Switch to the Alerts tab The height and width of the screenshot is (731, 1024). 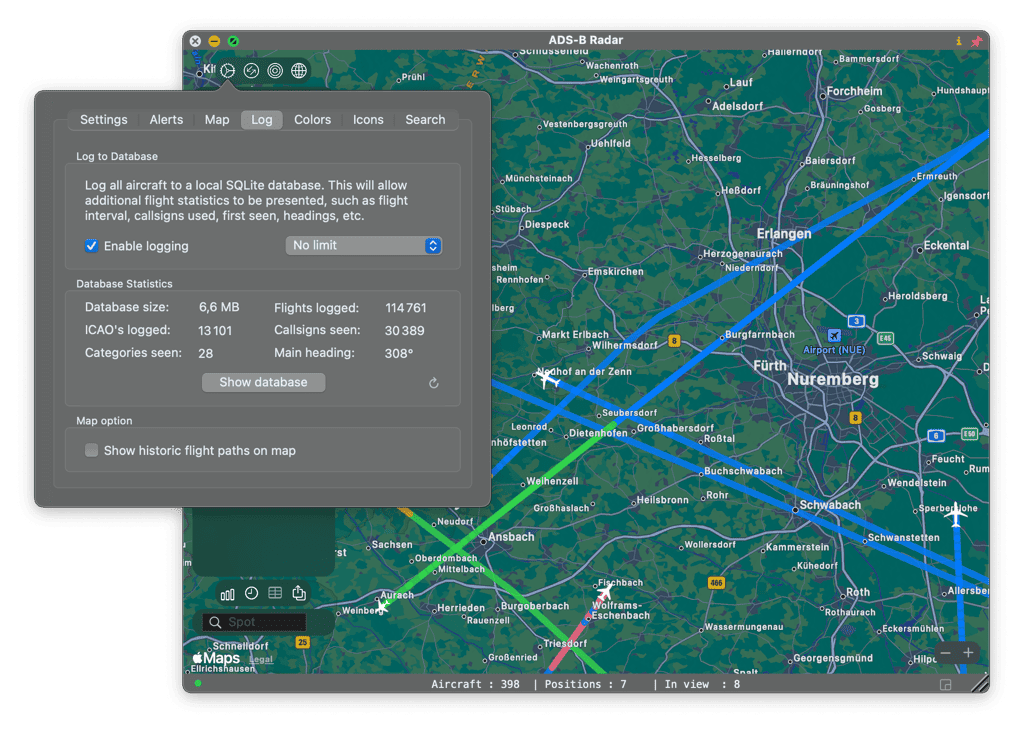pos(166,119)
